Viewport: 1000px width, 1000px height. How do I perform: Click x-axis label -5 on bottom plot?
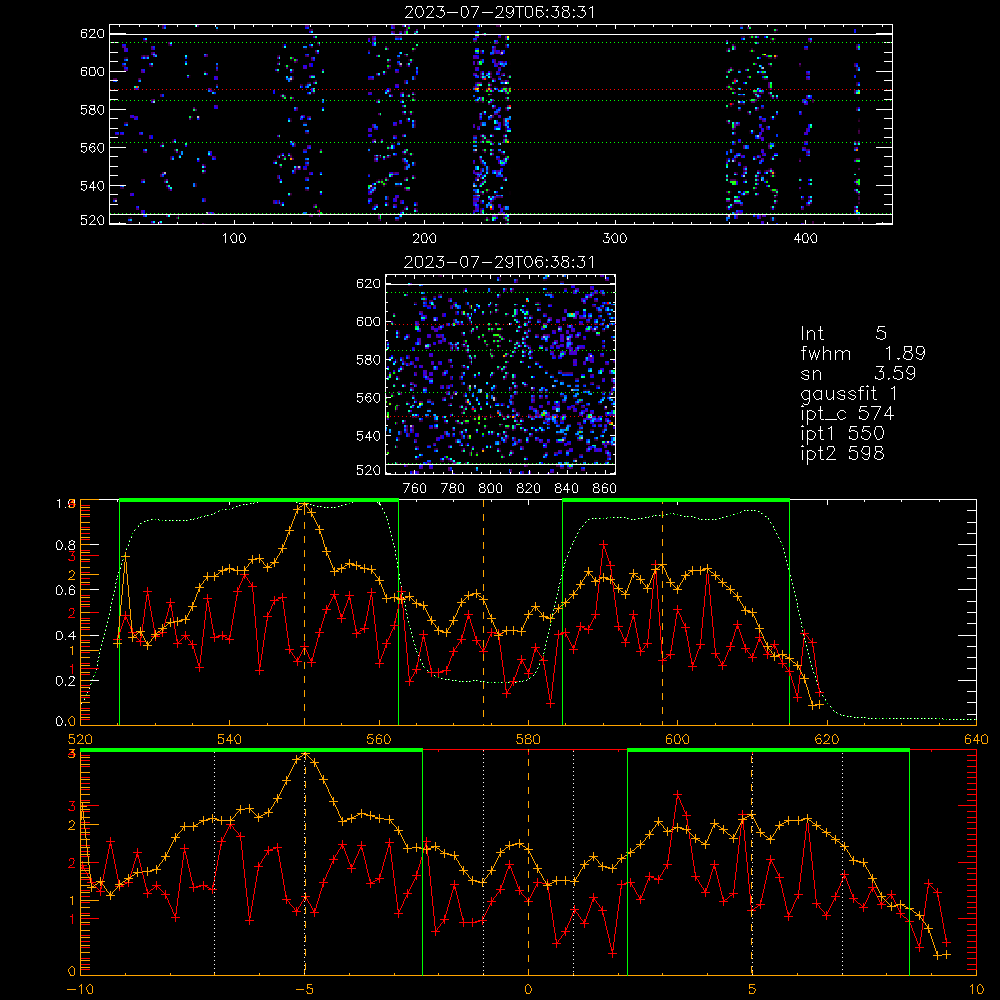point(304,989)
